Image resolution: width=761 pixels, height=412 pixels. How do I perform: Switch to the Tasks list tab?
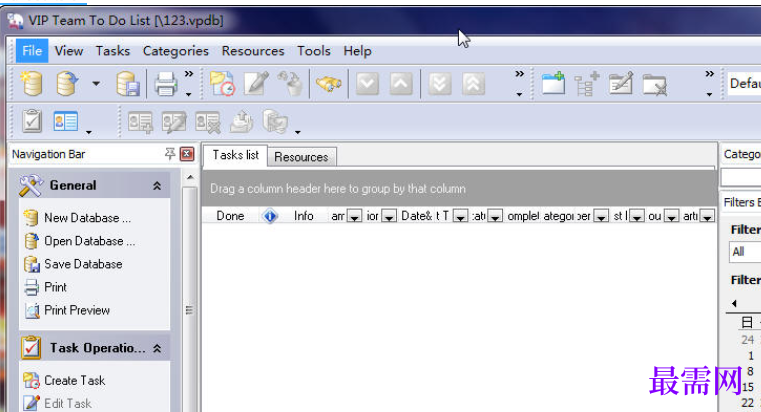point(235,155)
